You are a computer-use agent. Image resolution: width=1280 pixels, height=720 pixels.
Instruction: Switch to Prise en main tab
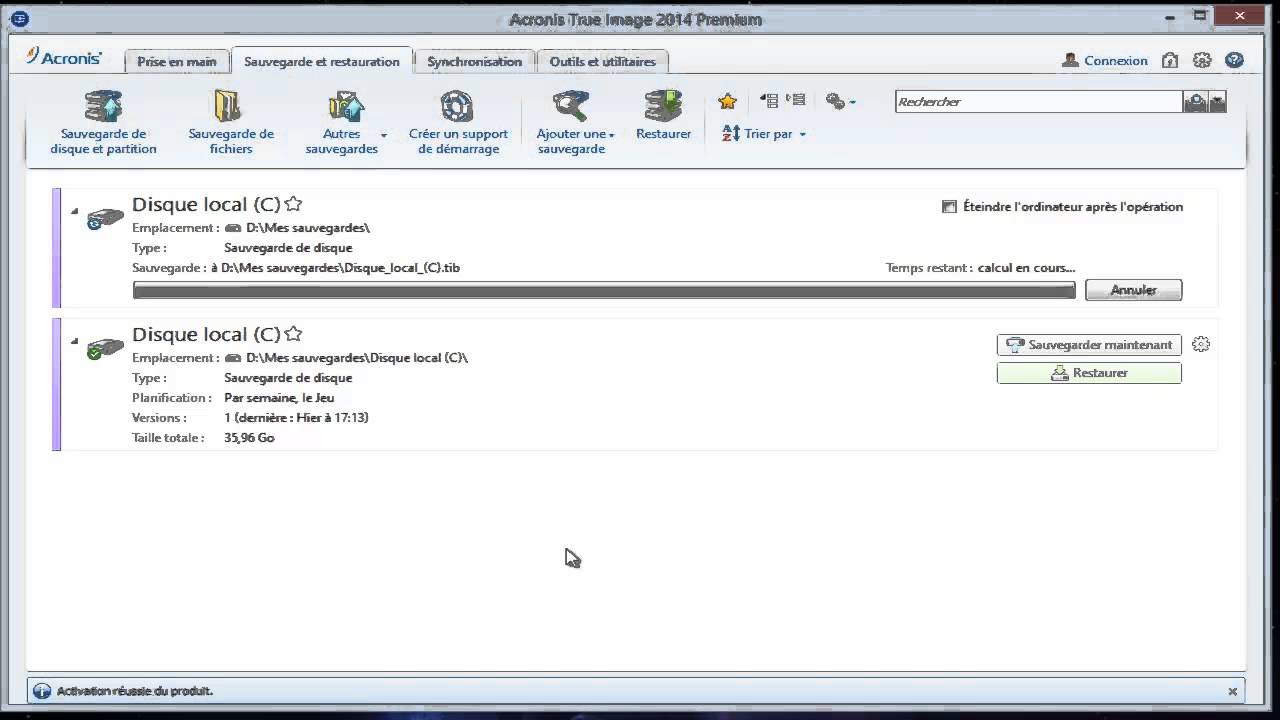(x=176, y=61)
